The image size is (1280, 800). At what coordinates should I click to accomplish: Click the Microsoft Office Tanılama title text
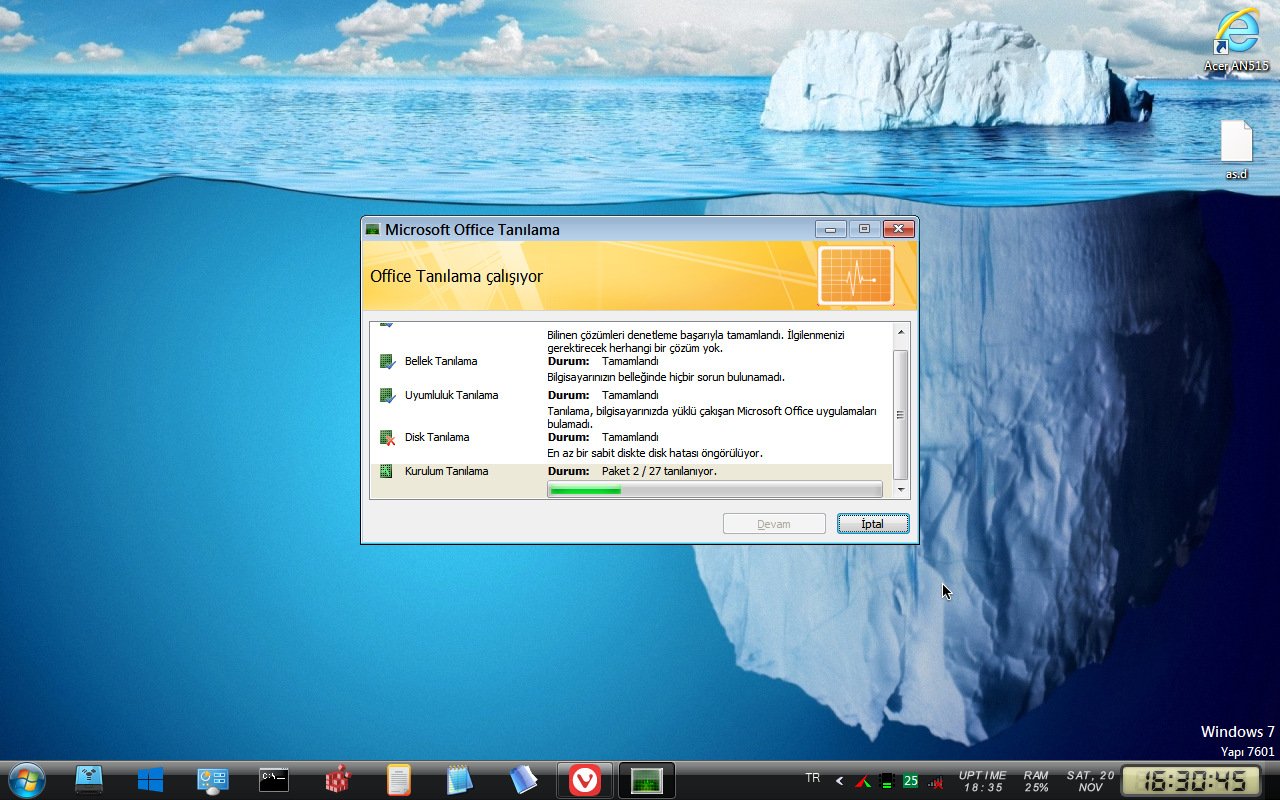pyautogui.click(x=472, y=229)
